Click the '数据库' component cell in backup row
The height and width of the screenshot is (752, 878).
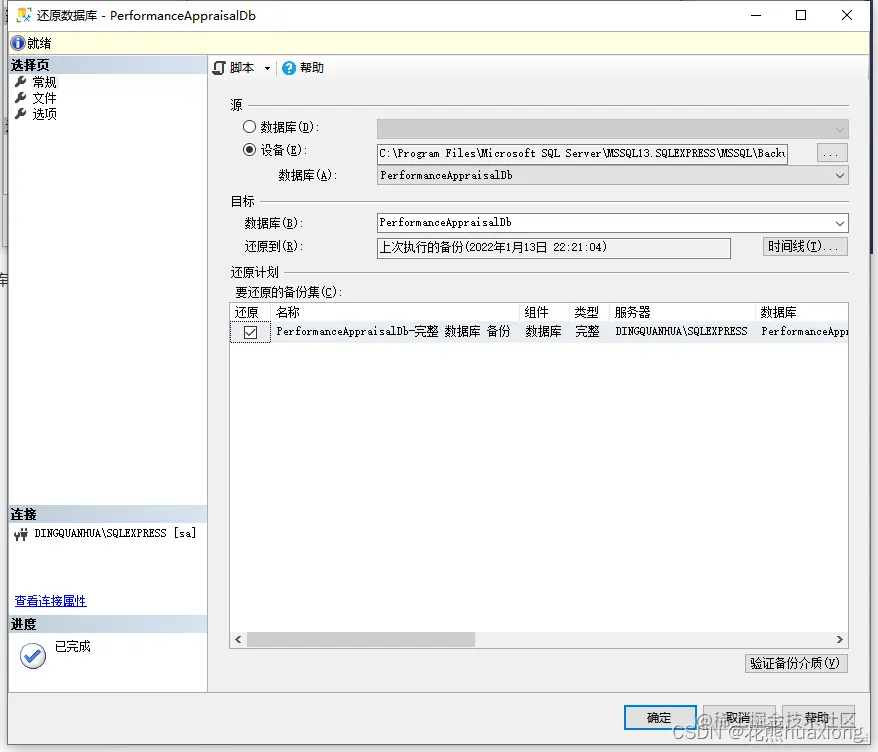pos(543,331)
